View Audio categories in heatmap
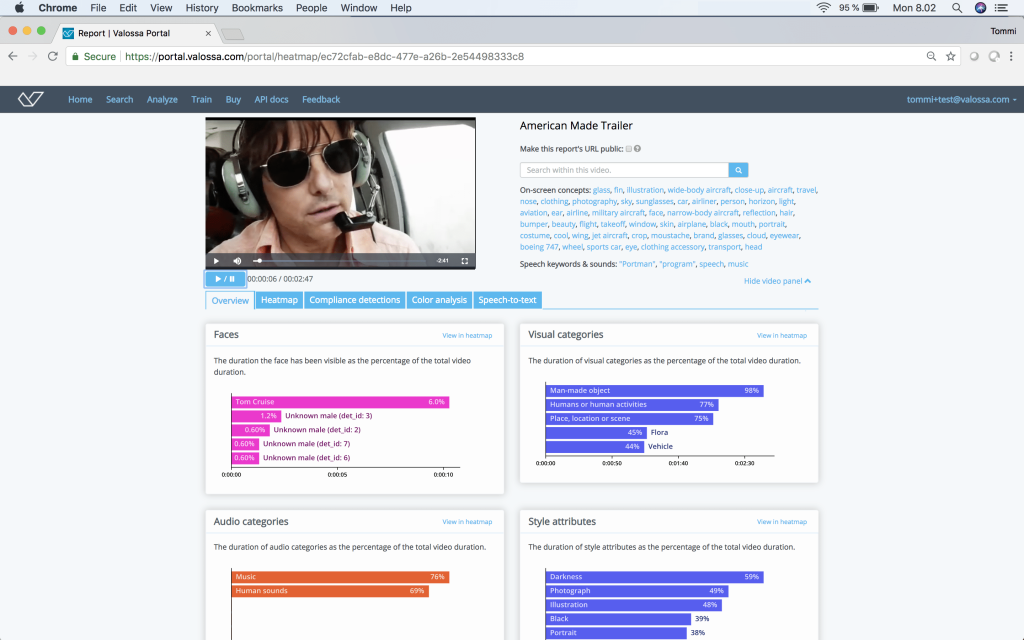The height and width of the screenshot is (640, 1024). (467, 522)
